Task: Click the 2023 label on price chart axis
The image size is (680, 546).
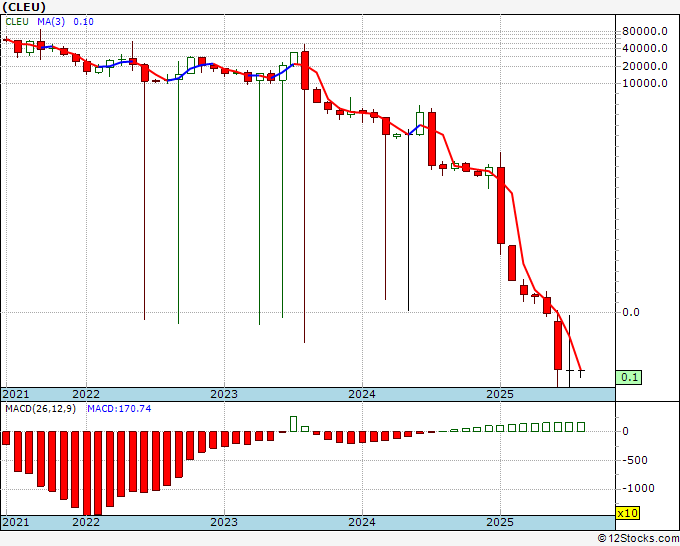Action: [224, 394]
